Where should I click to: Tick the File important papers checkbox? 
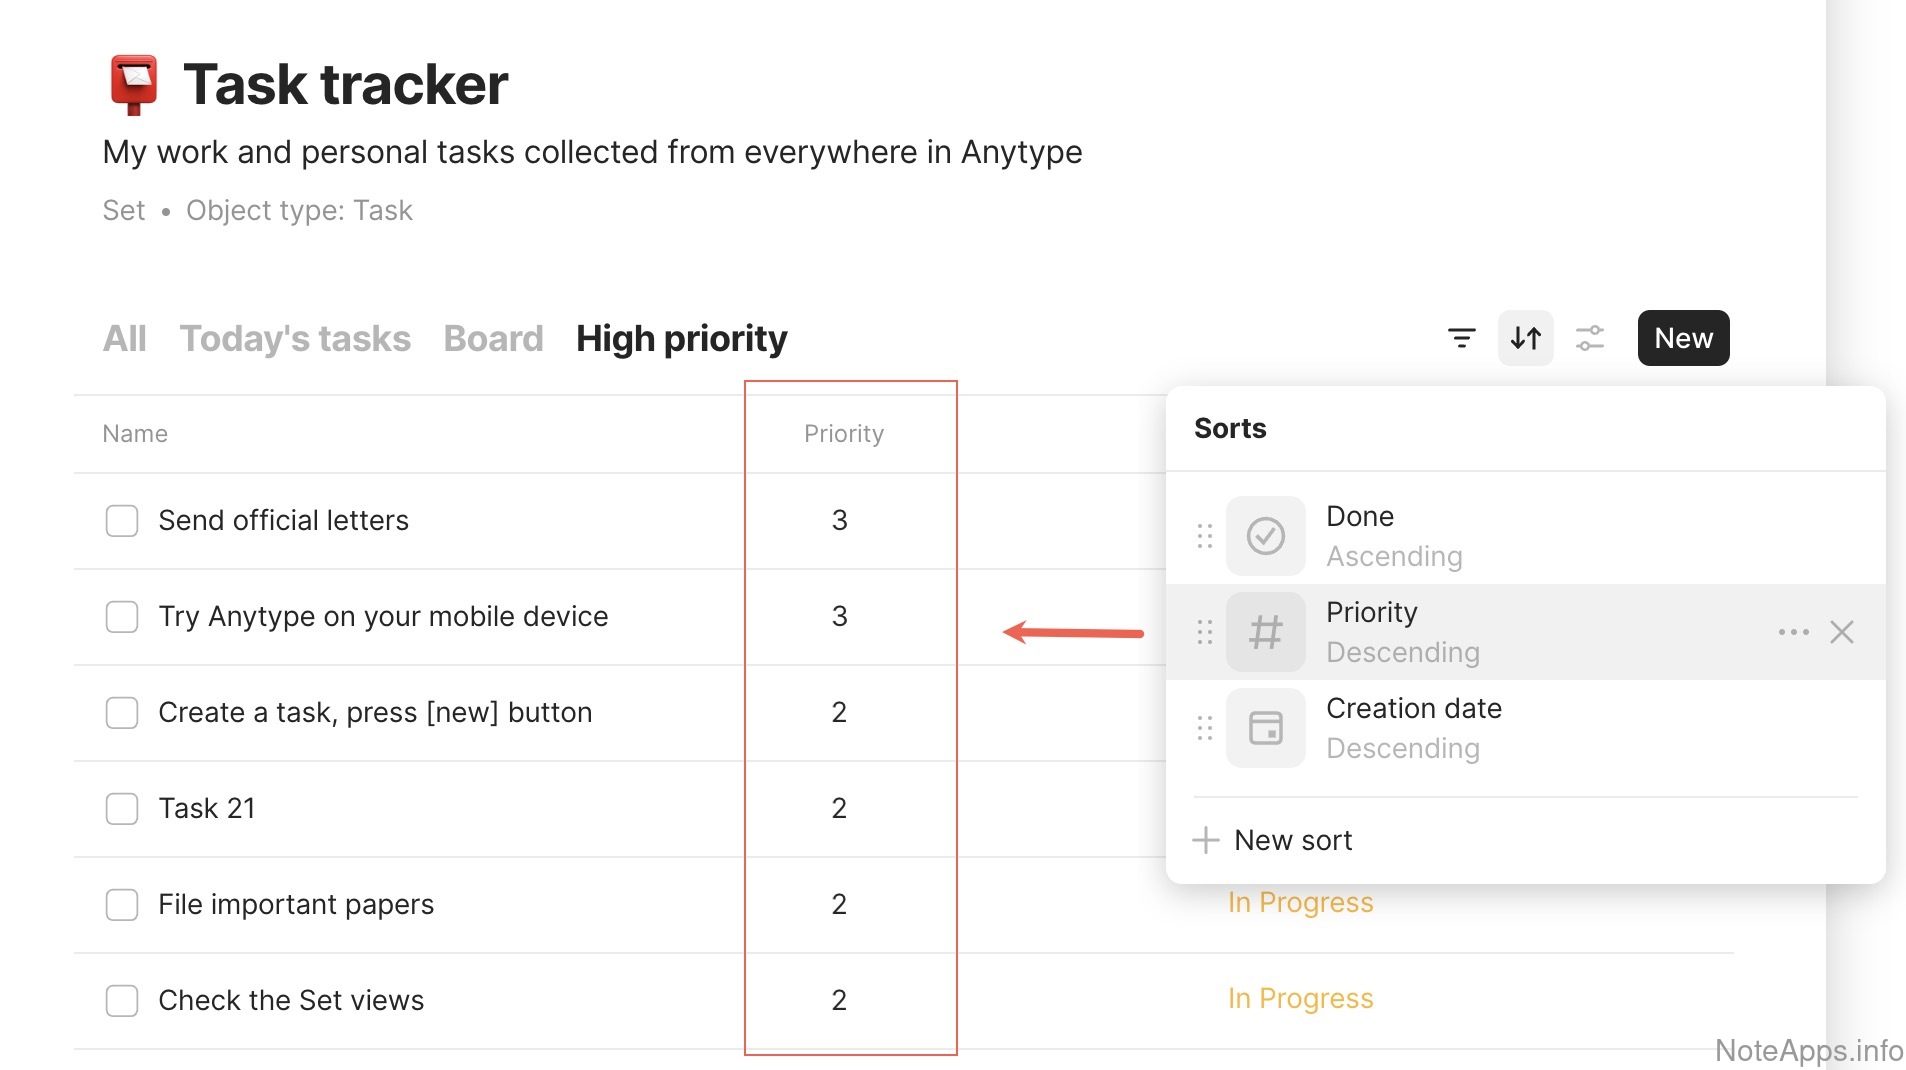pos(122,904)
